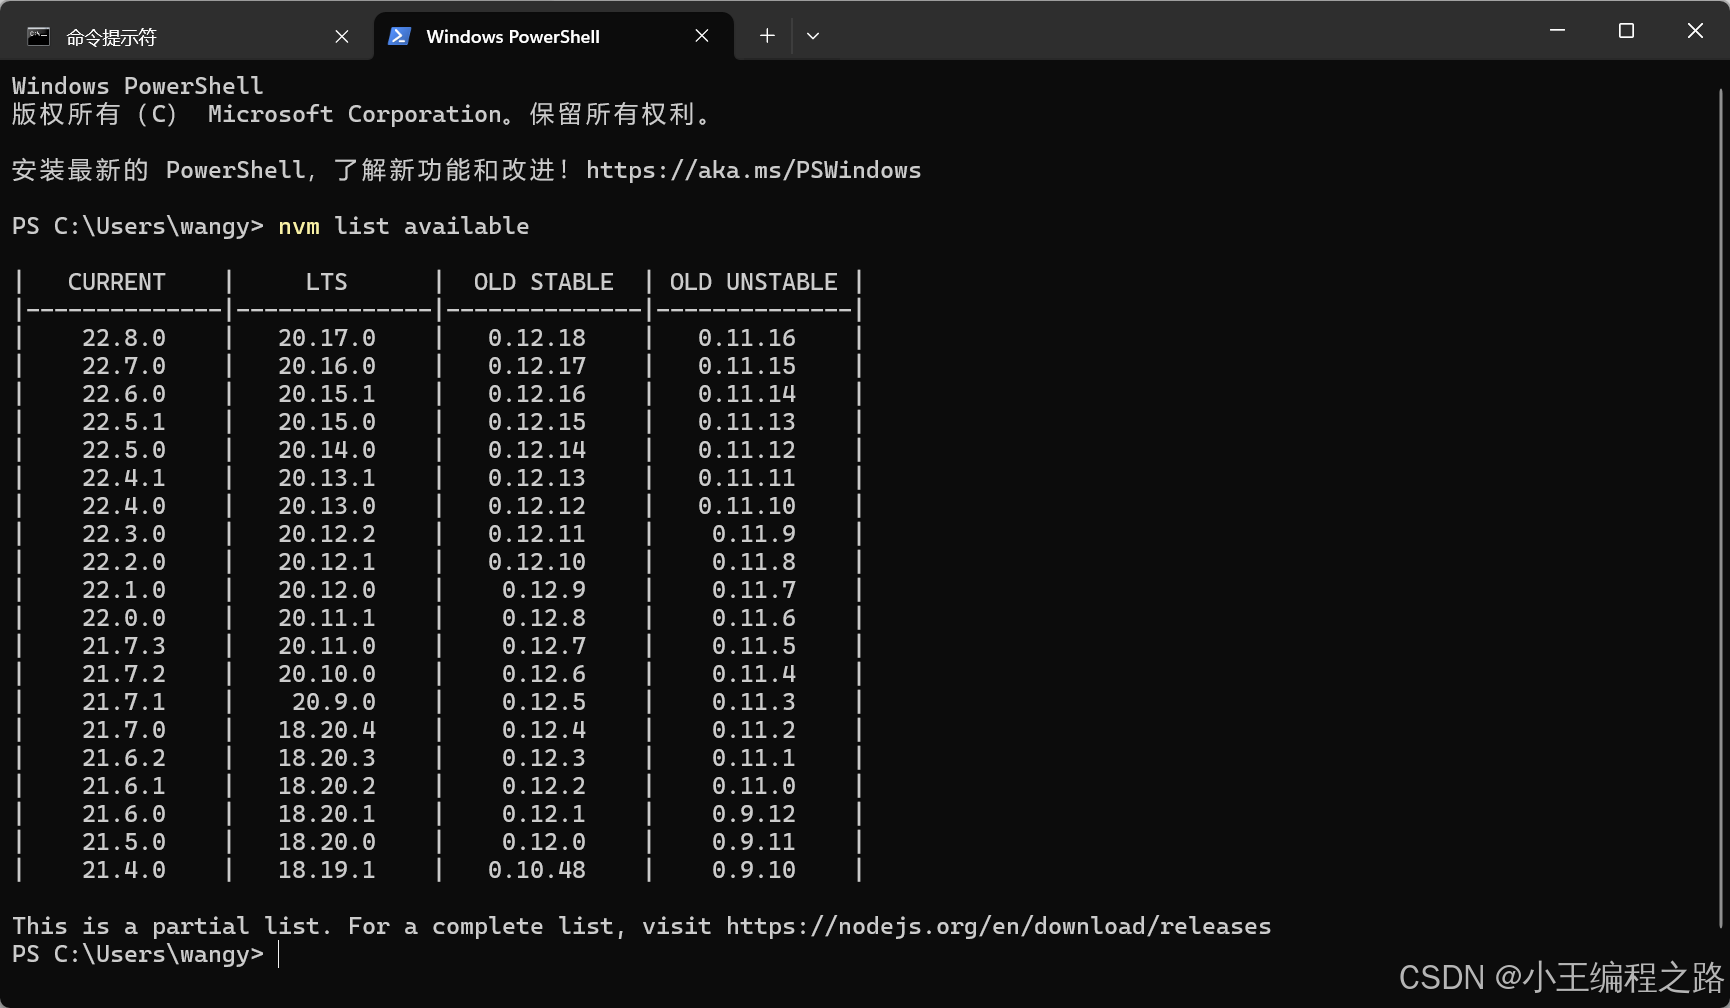Click version 21.6.2
Screen dimensions: 1730x1008
point(124,758)
